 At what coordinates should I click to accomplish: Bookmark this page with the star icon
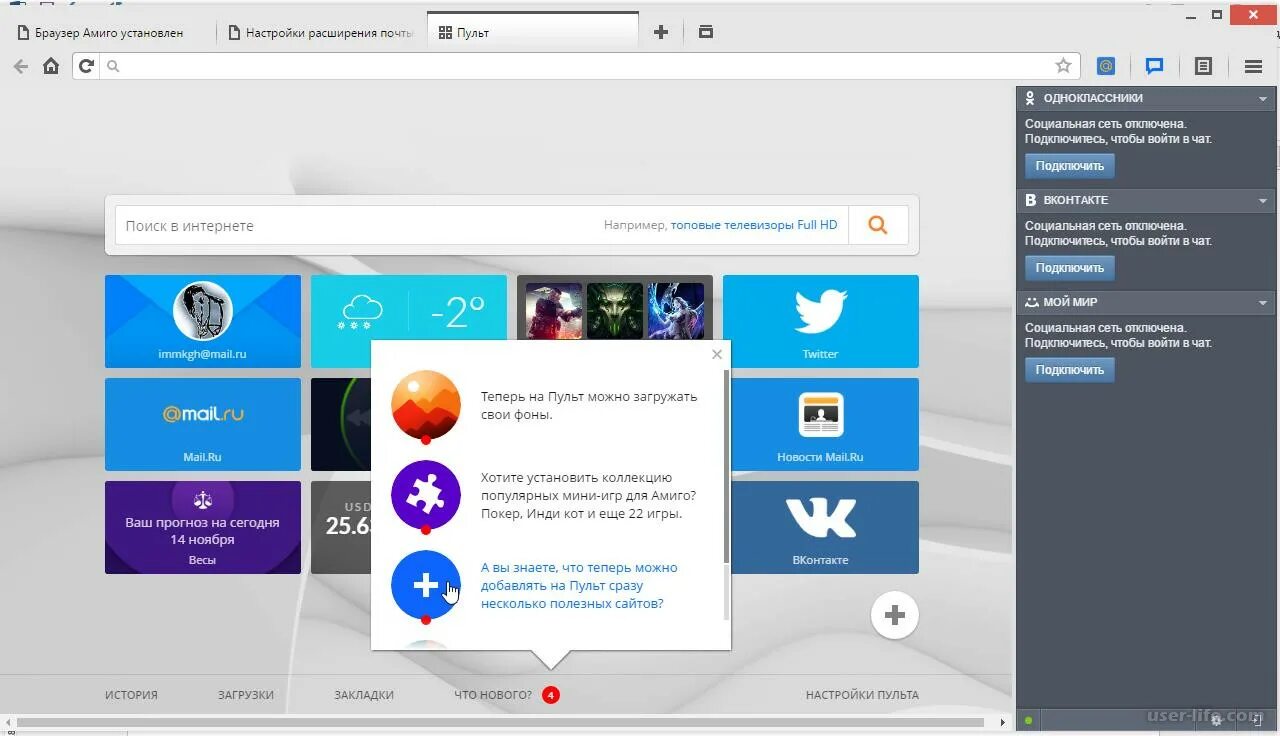point(1063,66)
